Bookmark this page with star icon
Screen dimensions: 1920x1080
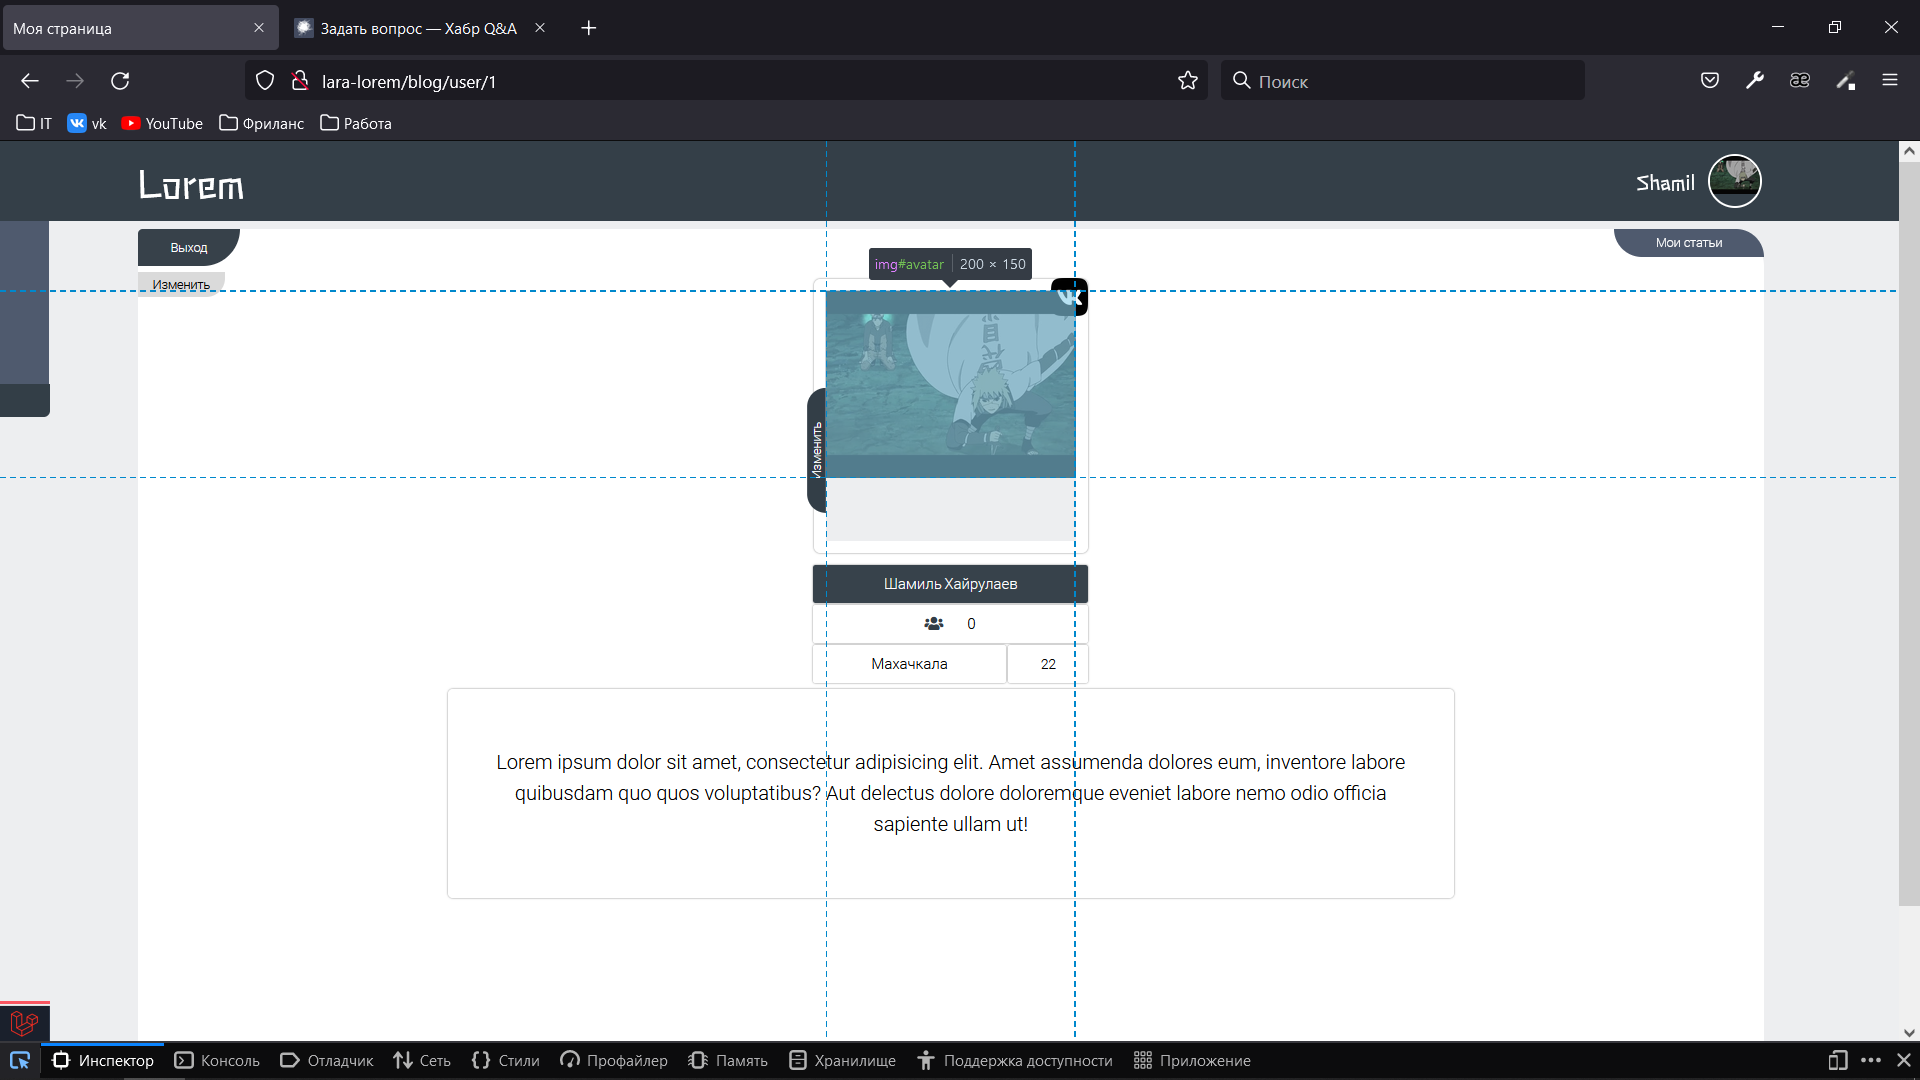click(x=1188, y=81)
